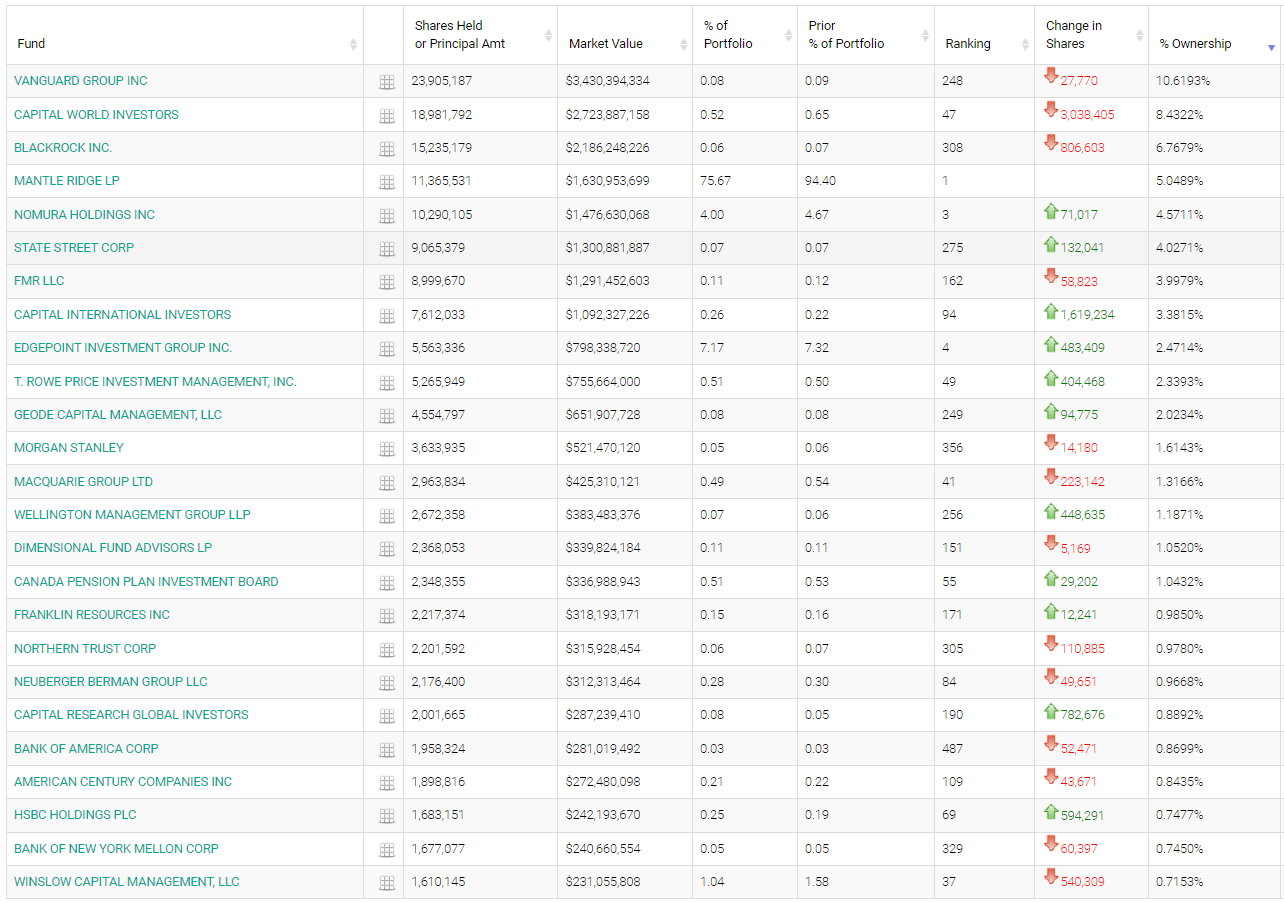Open FMR LLC fund link
The height and width of the screenshot is (902, 1284).
[x=39, y=281]
